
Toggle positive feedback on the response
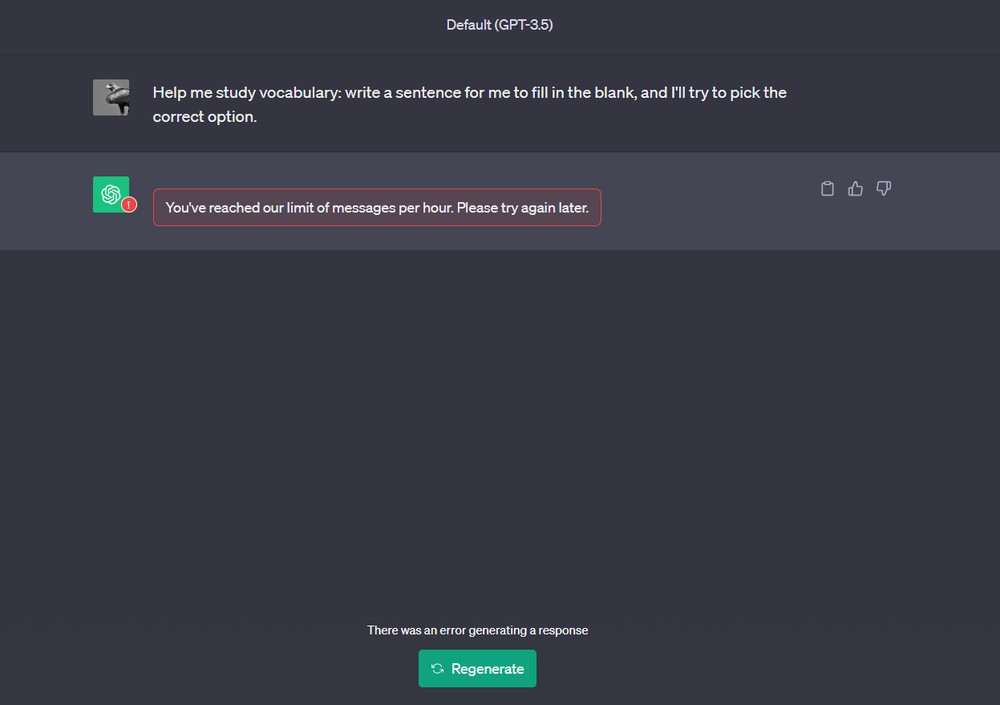click(x=855, y=188)
